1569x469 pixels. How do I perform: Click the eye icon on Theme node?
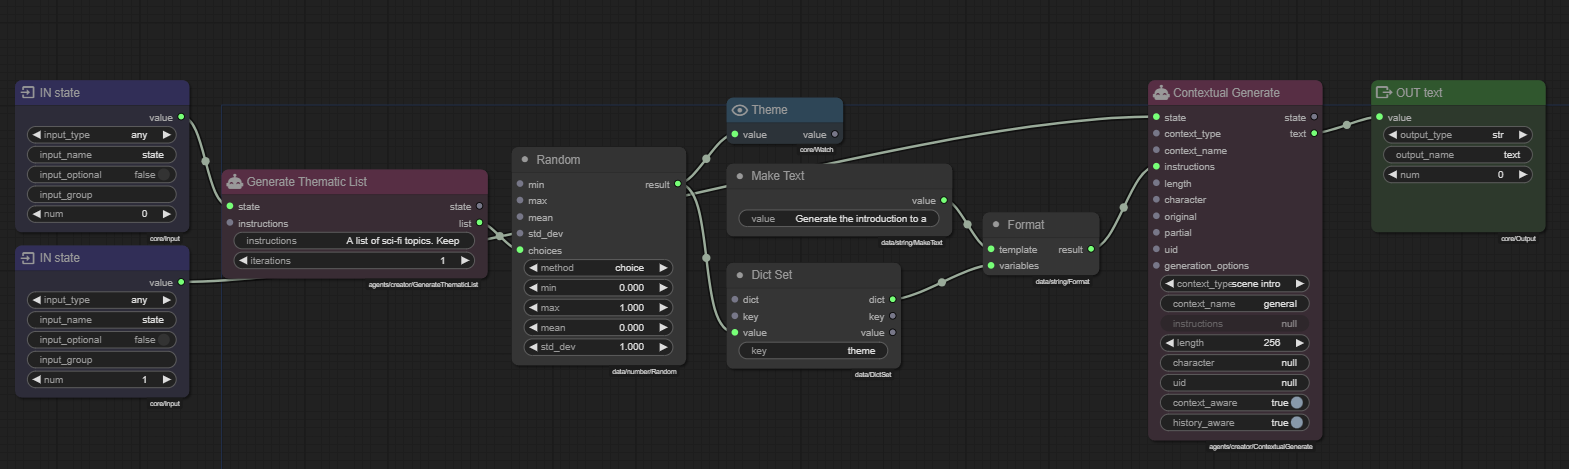coord(740,110)
